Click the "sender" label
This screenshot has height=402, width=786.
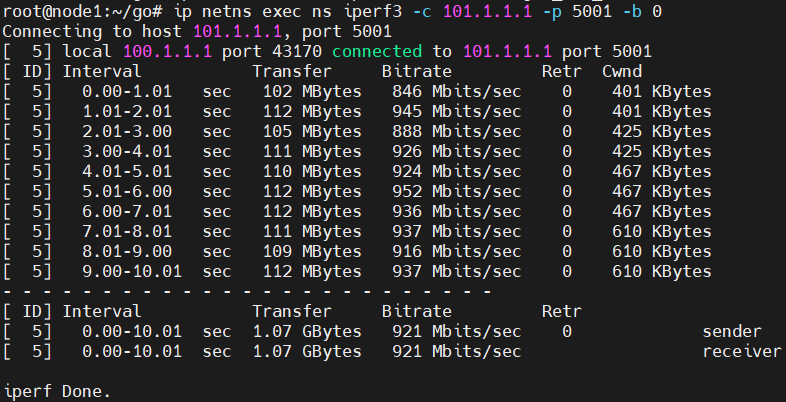point(732,331)
